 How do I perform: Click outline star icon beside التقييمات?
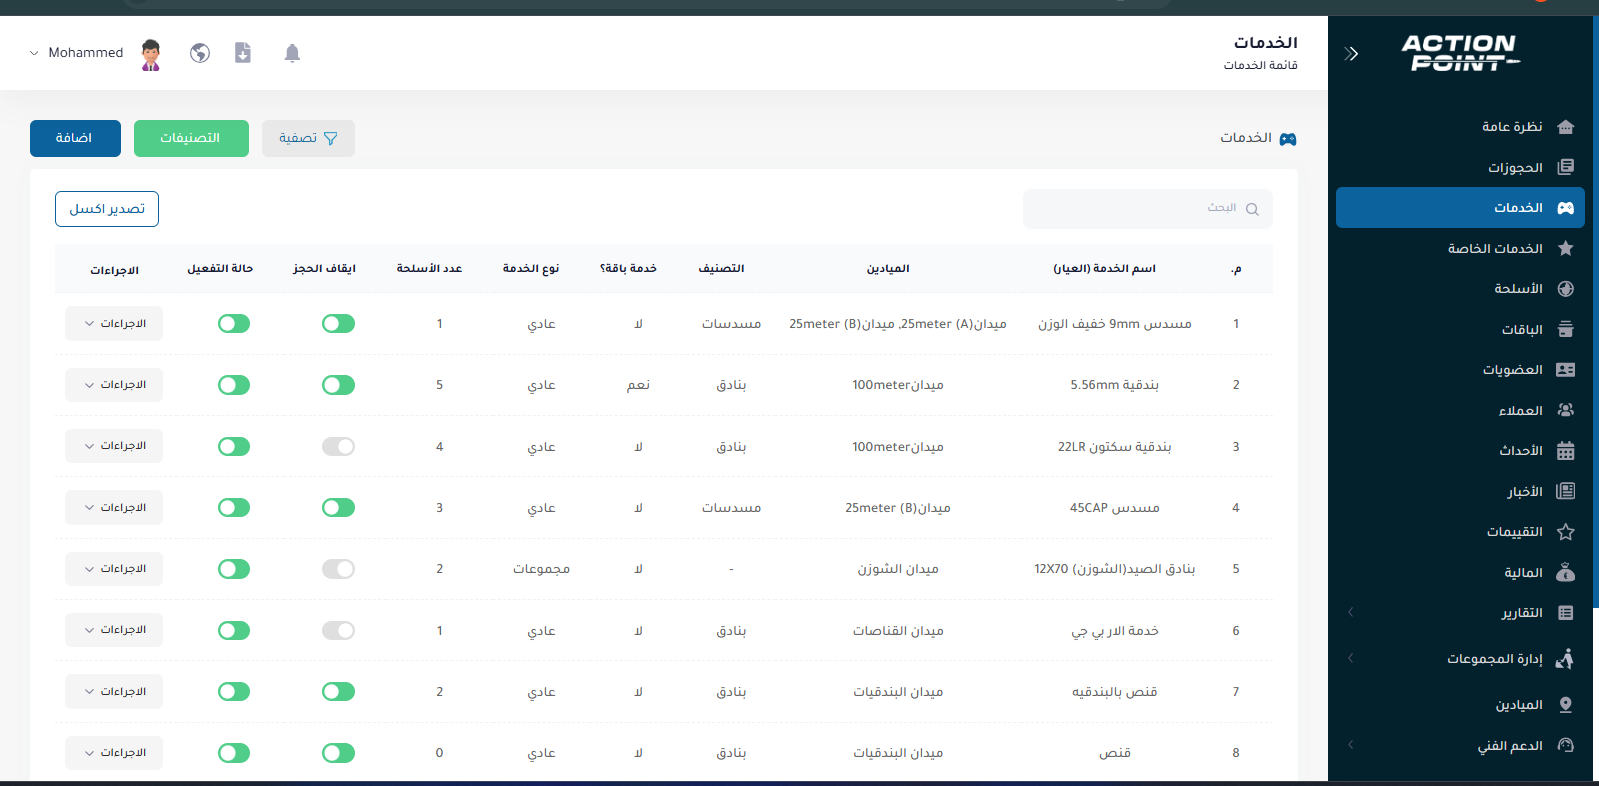click(1566, 532)
